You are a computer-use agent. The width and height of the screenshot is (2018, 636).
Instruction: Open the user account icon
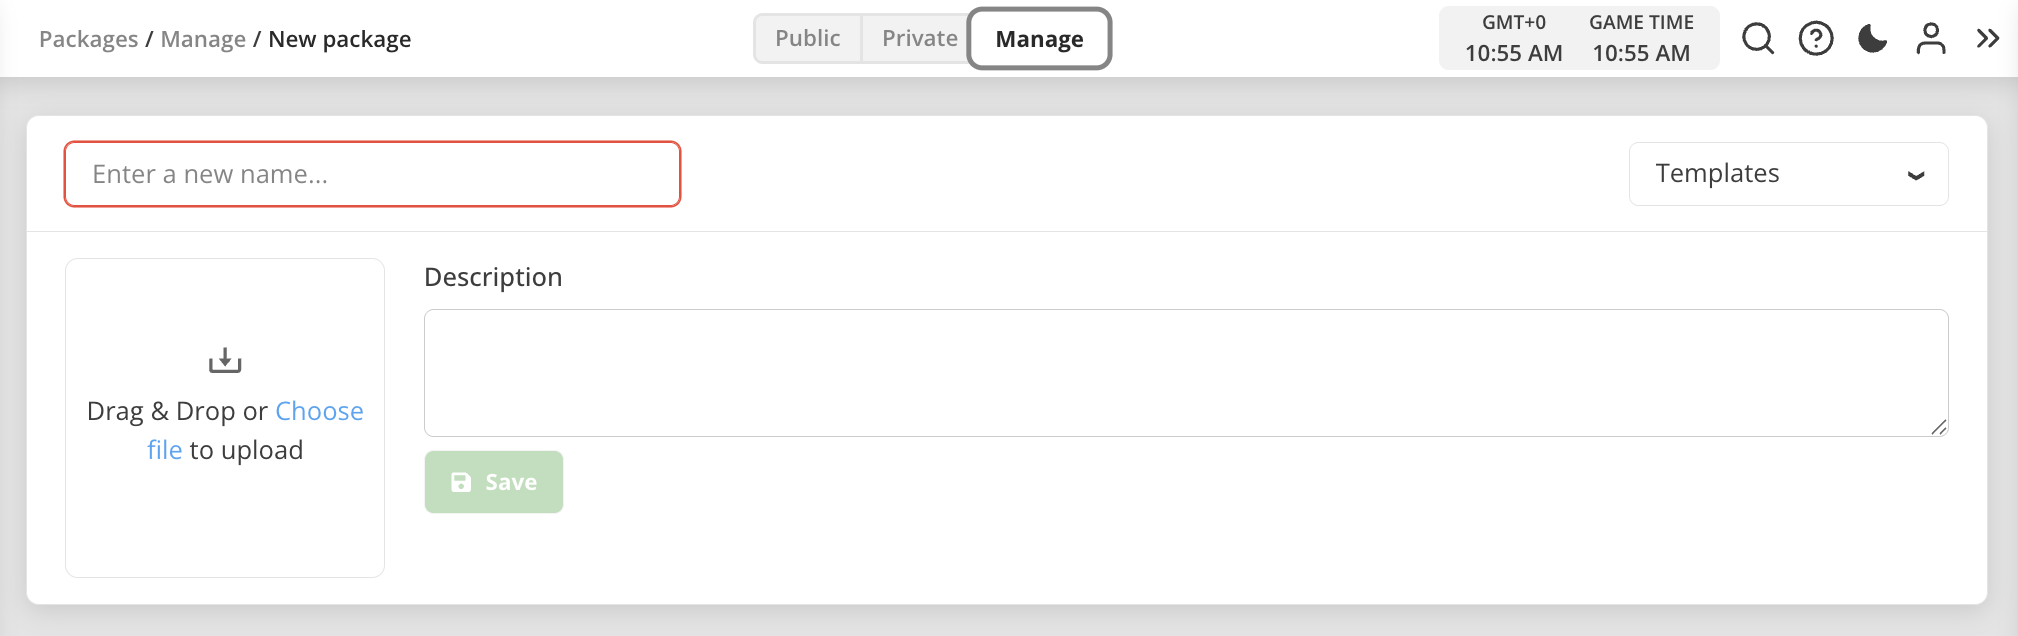(1930, 39)
